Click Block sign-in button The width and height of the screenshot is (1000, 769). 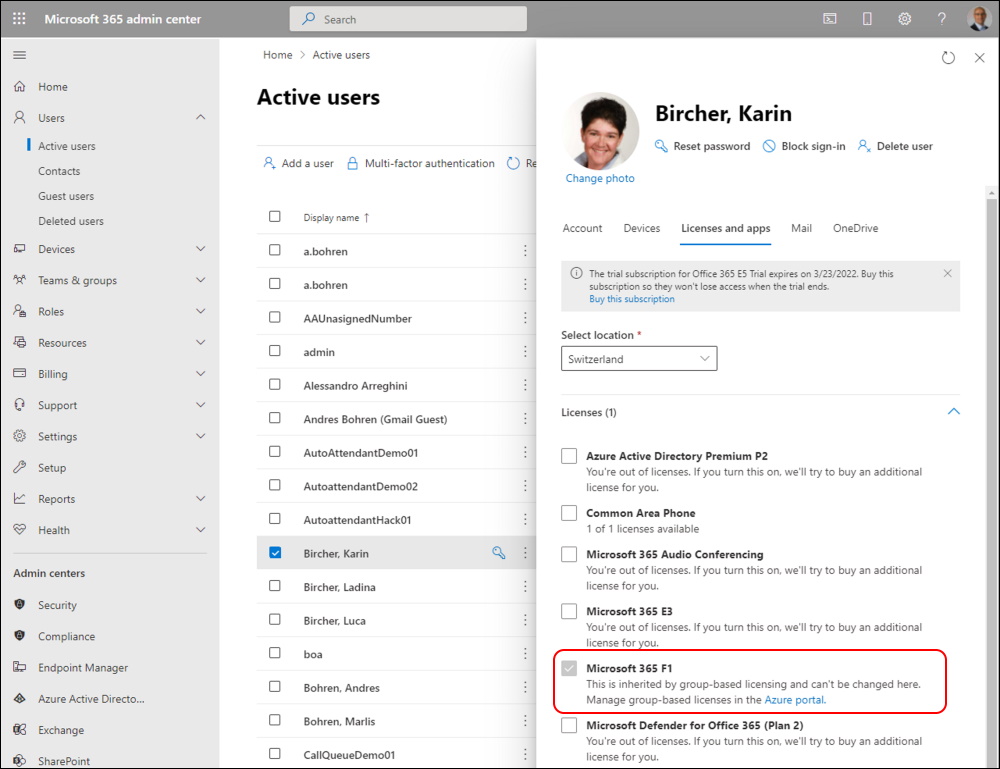tap(804, 146)
